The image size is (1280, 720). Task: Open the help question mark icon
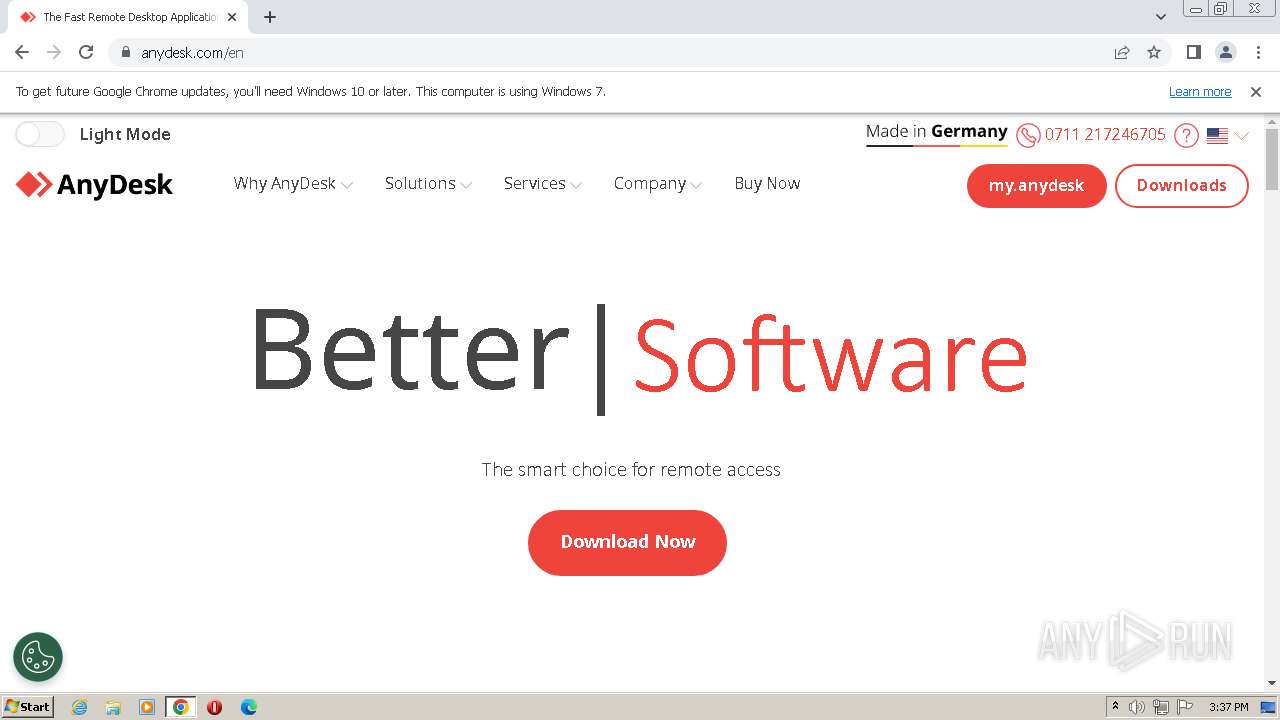pos(1186,135)
